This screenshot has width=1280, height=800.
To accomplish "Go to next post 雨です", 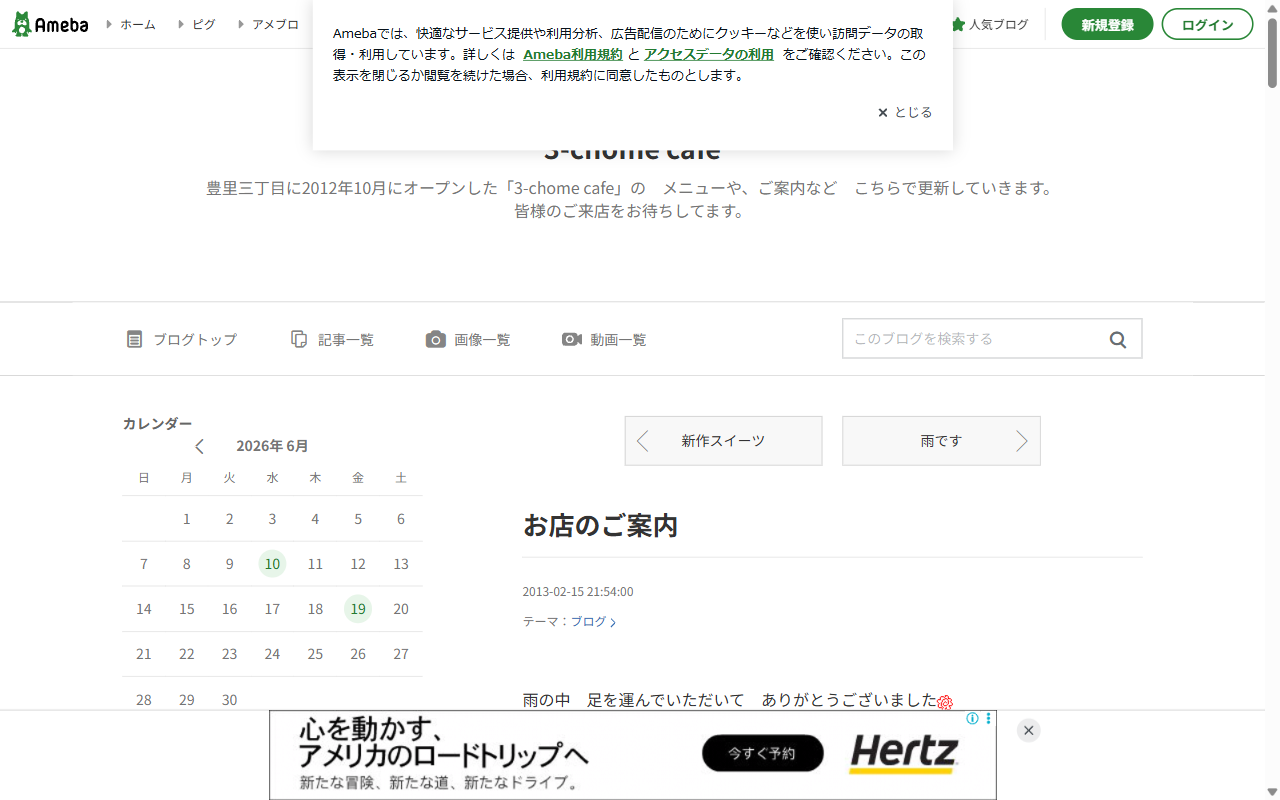I will [x=941, y=441].
